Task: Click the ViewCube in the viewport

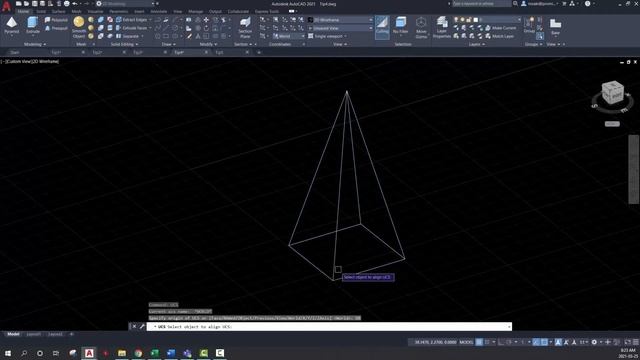Action: click(x=612, y=93)
